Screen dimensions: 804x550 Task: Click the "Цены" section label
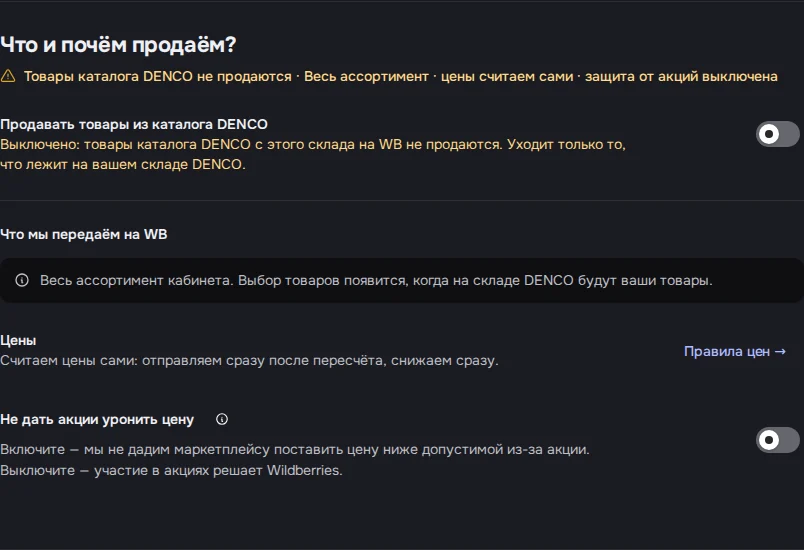click(x=18, y=340)
